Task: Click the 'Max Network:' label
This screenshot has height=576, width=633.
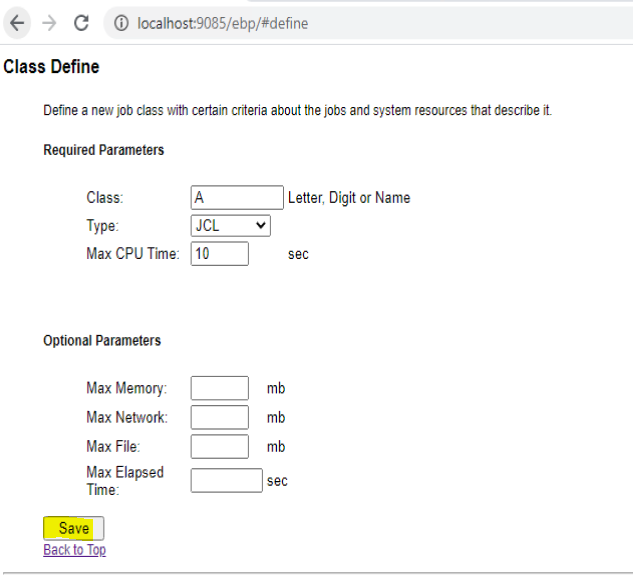Action: (127, 417)
